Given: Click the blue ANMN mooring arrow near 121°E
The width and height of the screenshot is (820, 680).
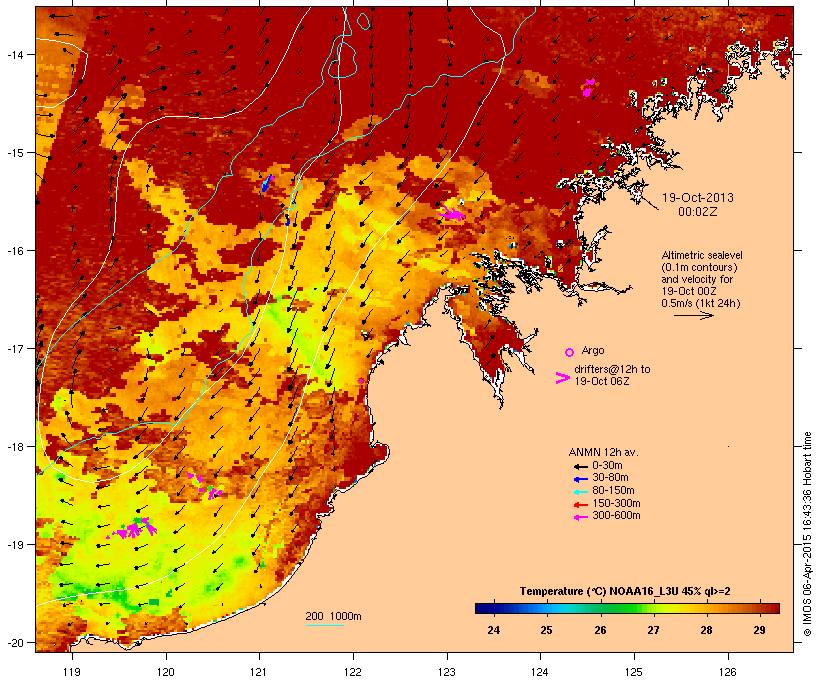Looking at the screenshot, I should click(267, 183).
